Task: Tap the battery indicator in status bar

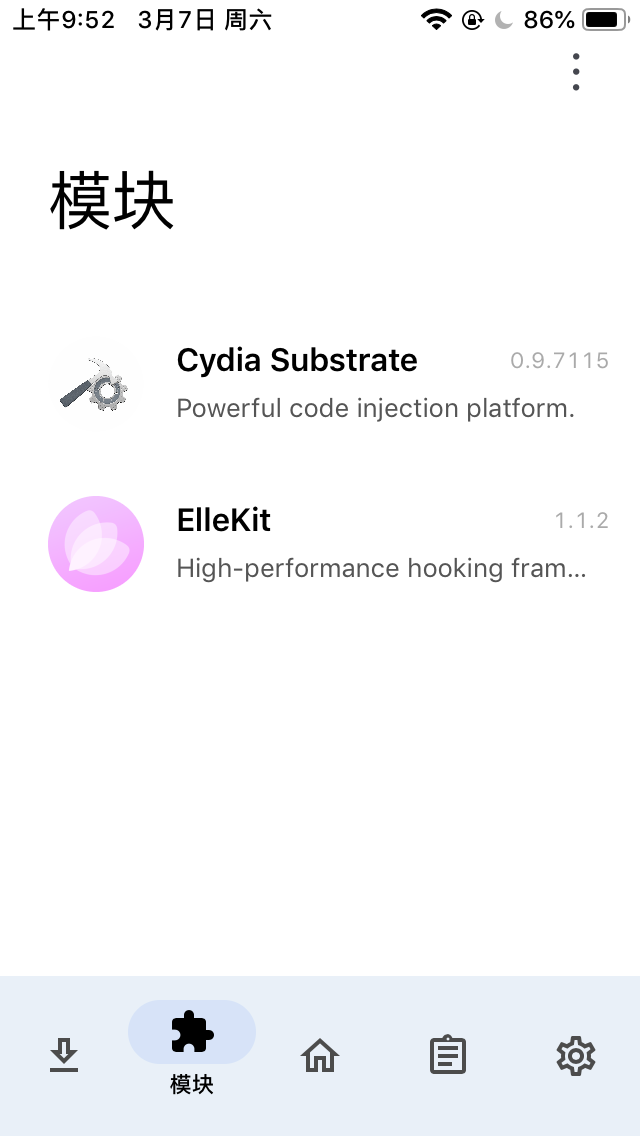Action: click(x=605, y=20)
